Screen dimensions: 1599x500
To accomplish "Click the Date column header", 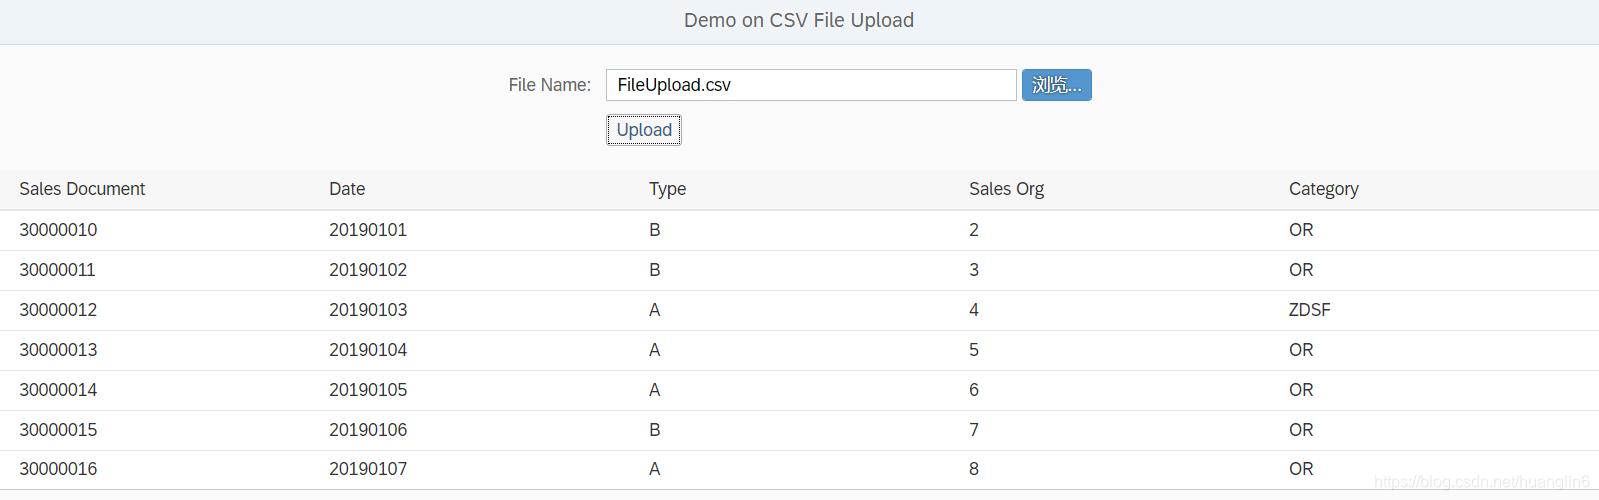I will (347, 189).
